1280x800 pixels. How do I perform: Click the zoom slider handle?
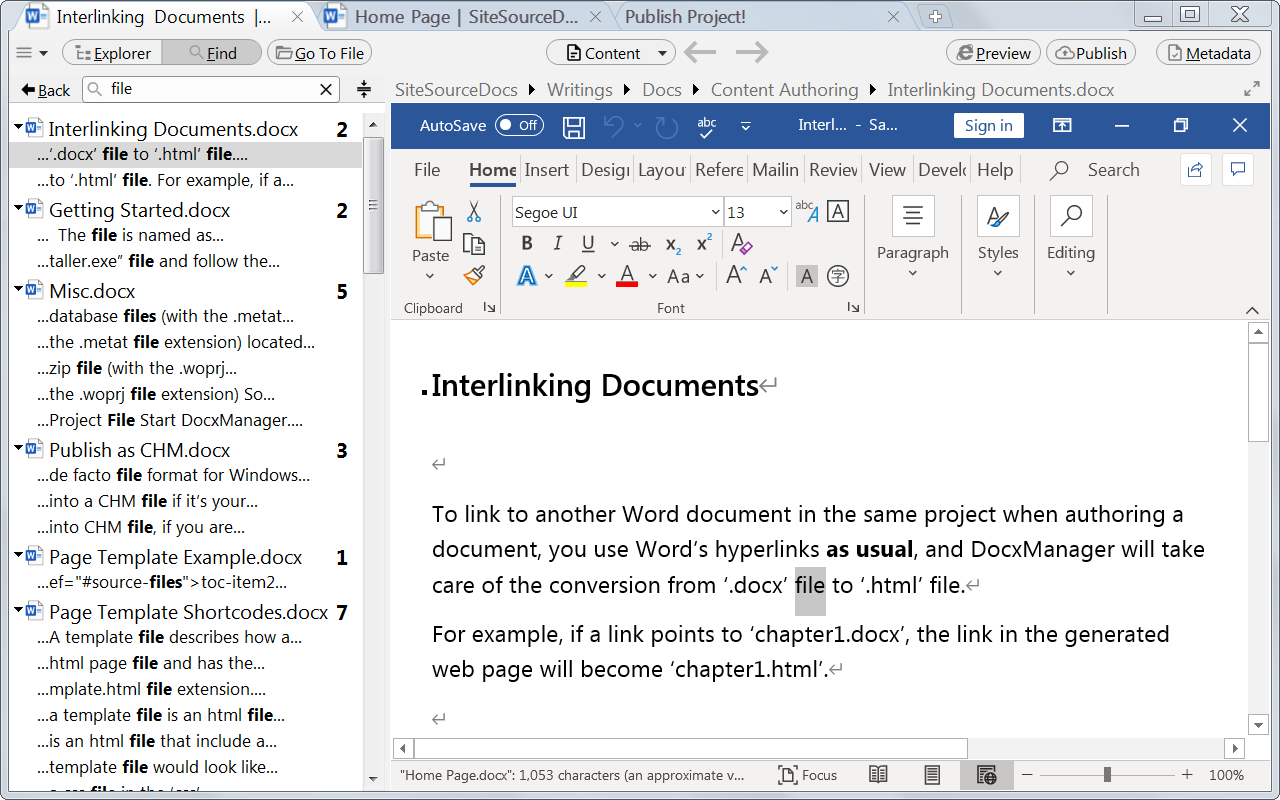1107,775
